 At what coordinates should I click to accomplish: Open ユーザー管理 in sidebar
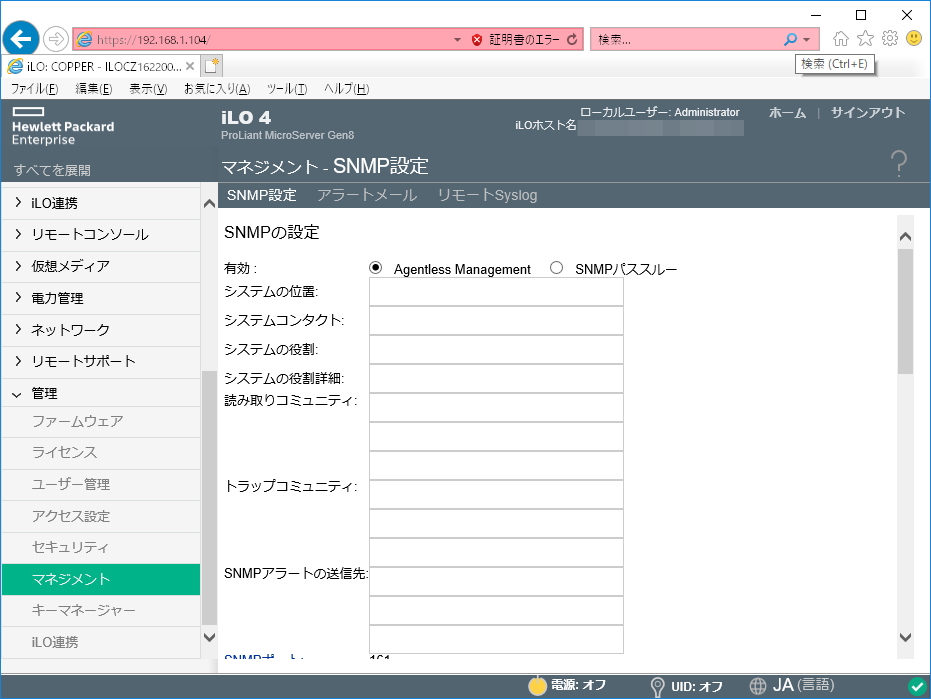101,485
